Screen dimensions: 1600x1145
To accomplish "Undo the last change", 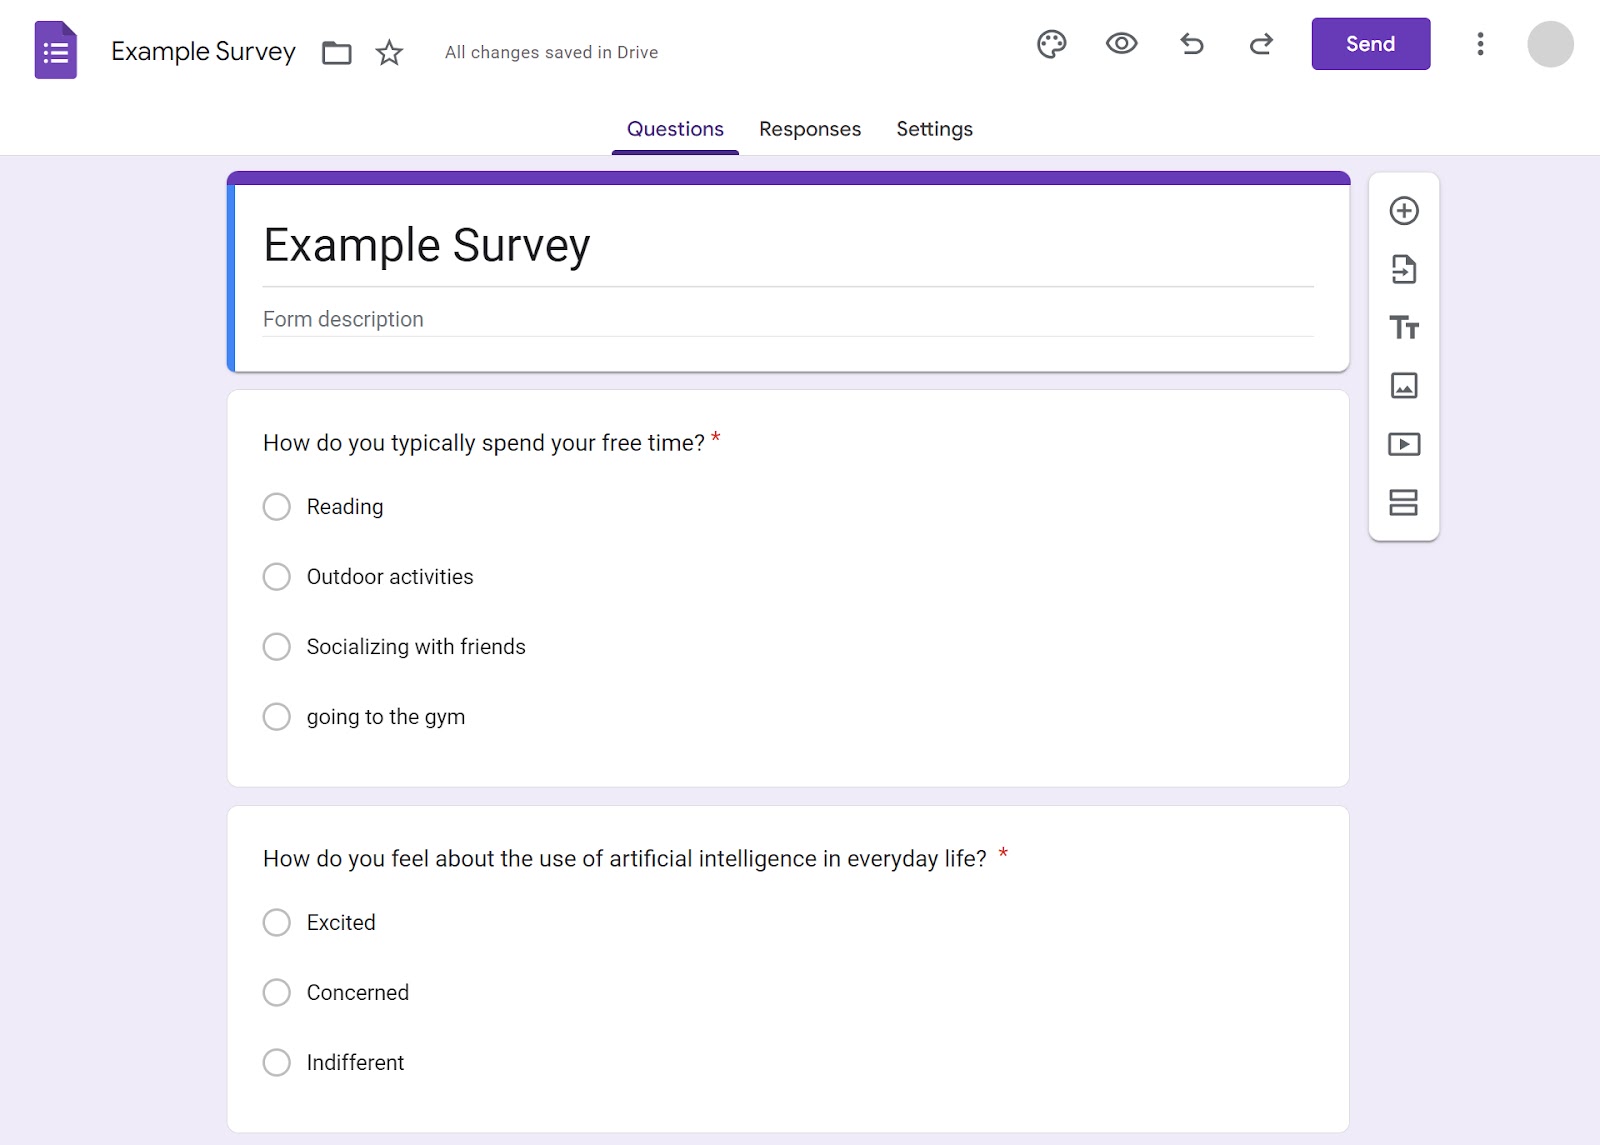I will coord(1191,44).
